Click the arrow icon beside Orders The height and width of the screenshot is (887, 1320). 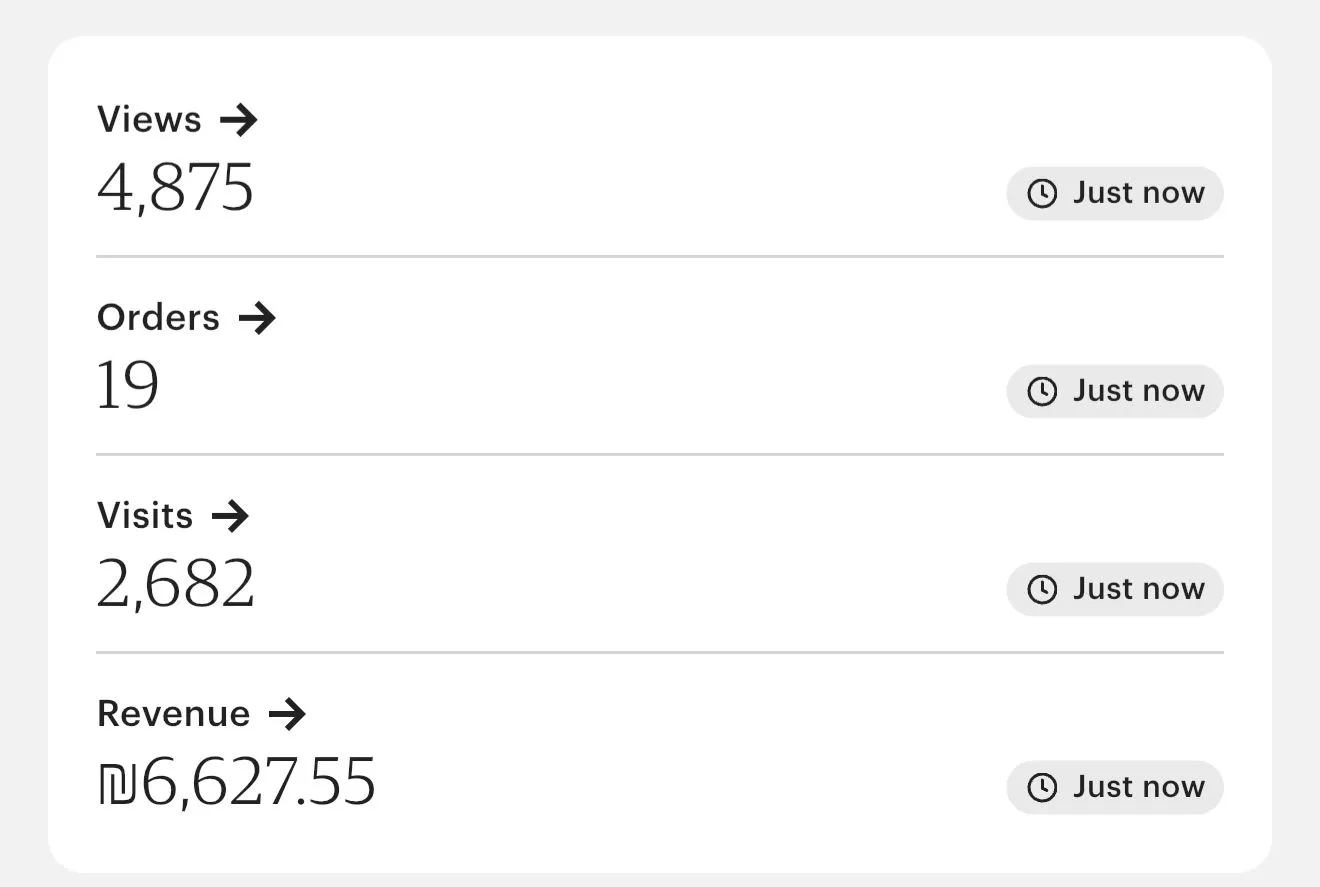[257, 319]
